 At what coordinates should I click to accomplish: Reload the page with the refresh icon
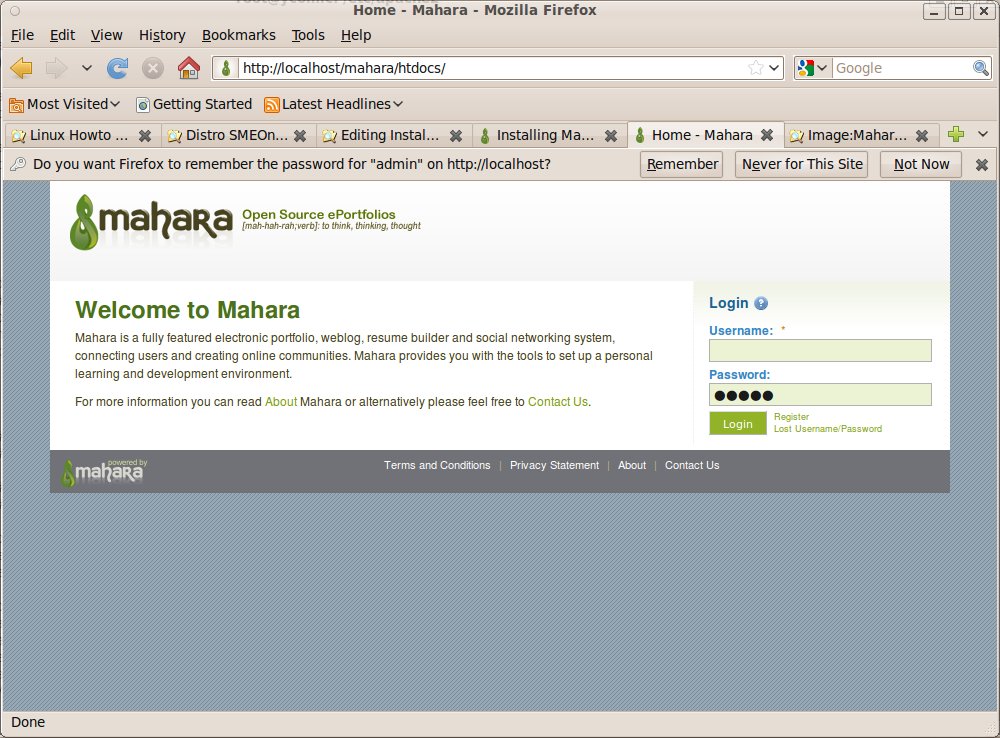(x=117, y=68)
